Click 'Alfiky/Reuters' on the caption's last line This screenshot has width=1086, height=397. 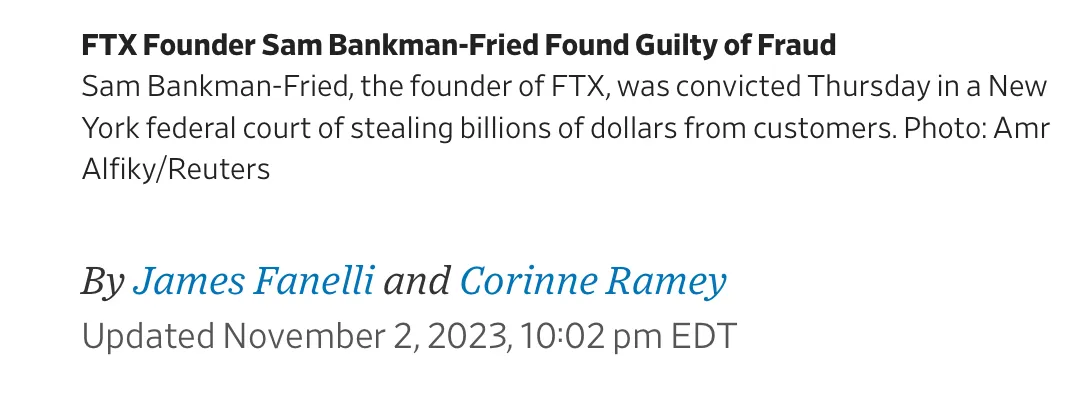176,170
